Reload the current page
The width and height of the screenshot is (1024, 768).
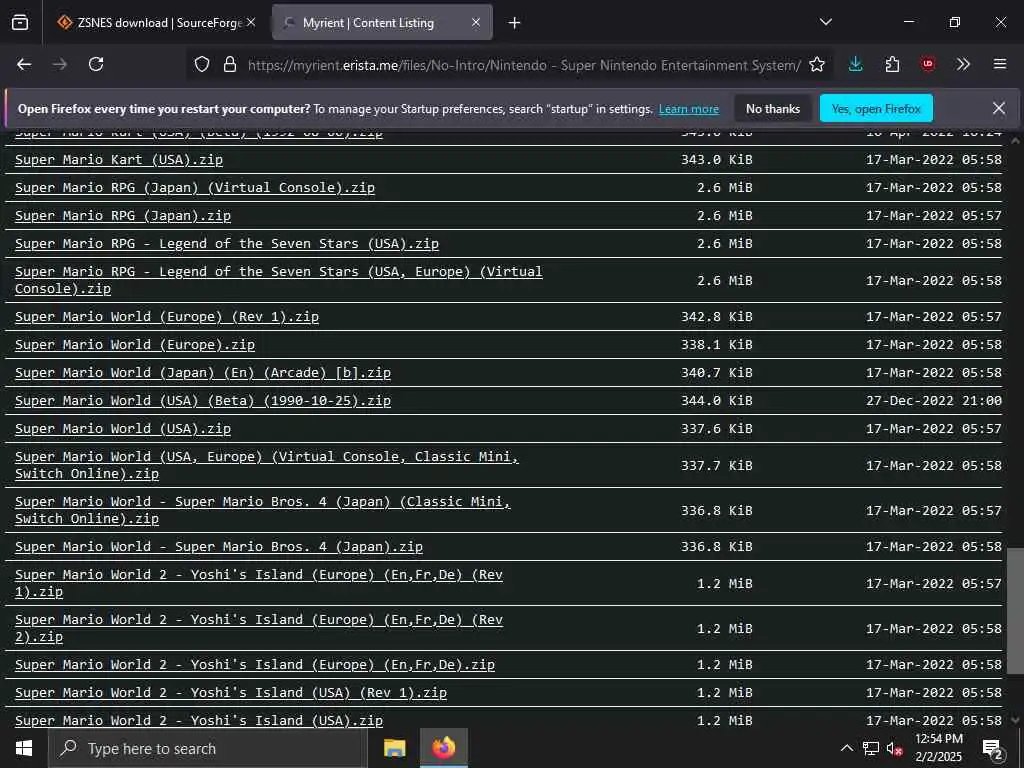pos(96,64)
